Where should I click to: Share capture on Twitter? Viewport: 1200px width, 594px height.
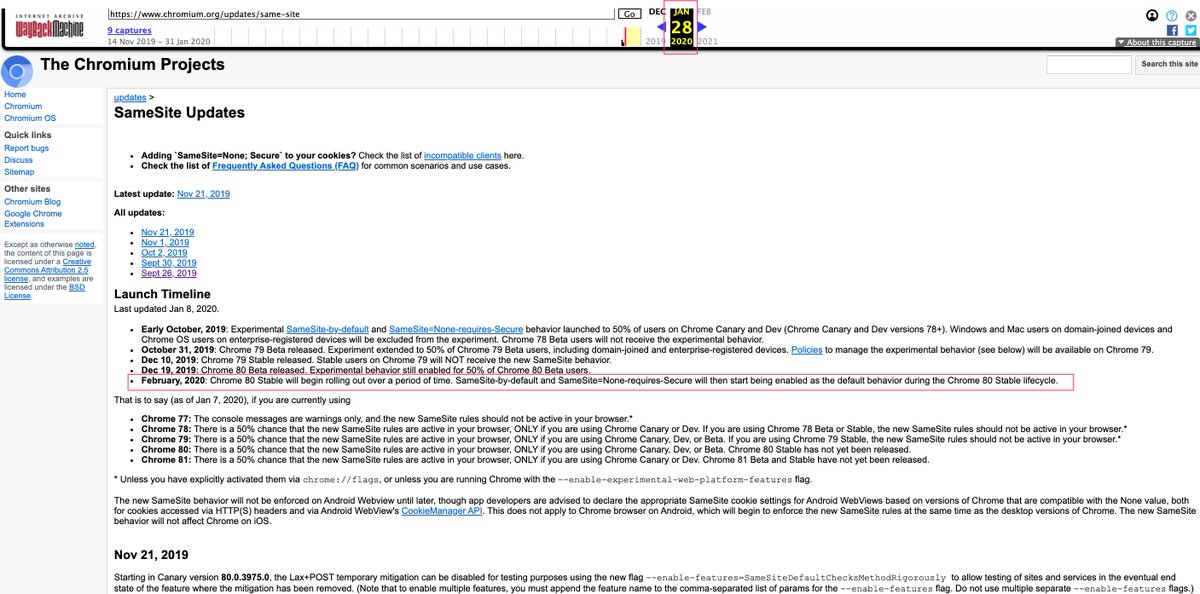point(1190,30)
